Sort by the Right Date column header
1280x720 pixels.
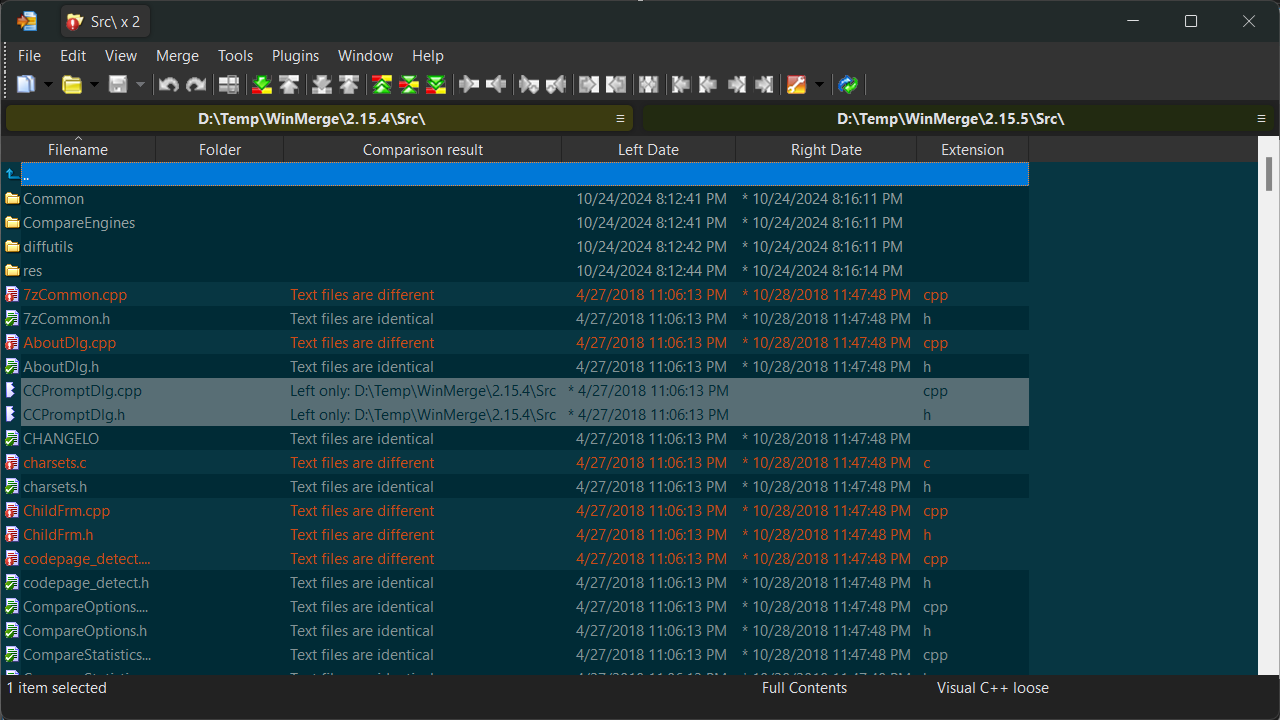coord(826,150)
